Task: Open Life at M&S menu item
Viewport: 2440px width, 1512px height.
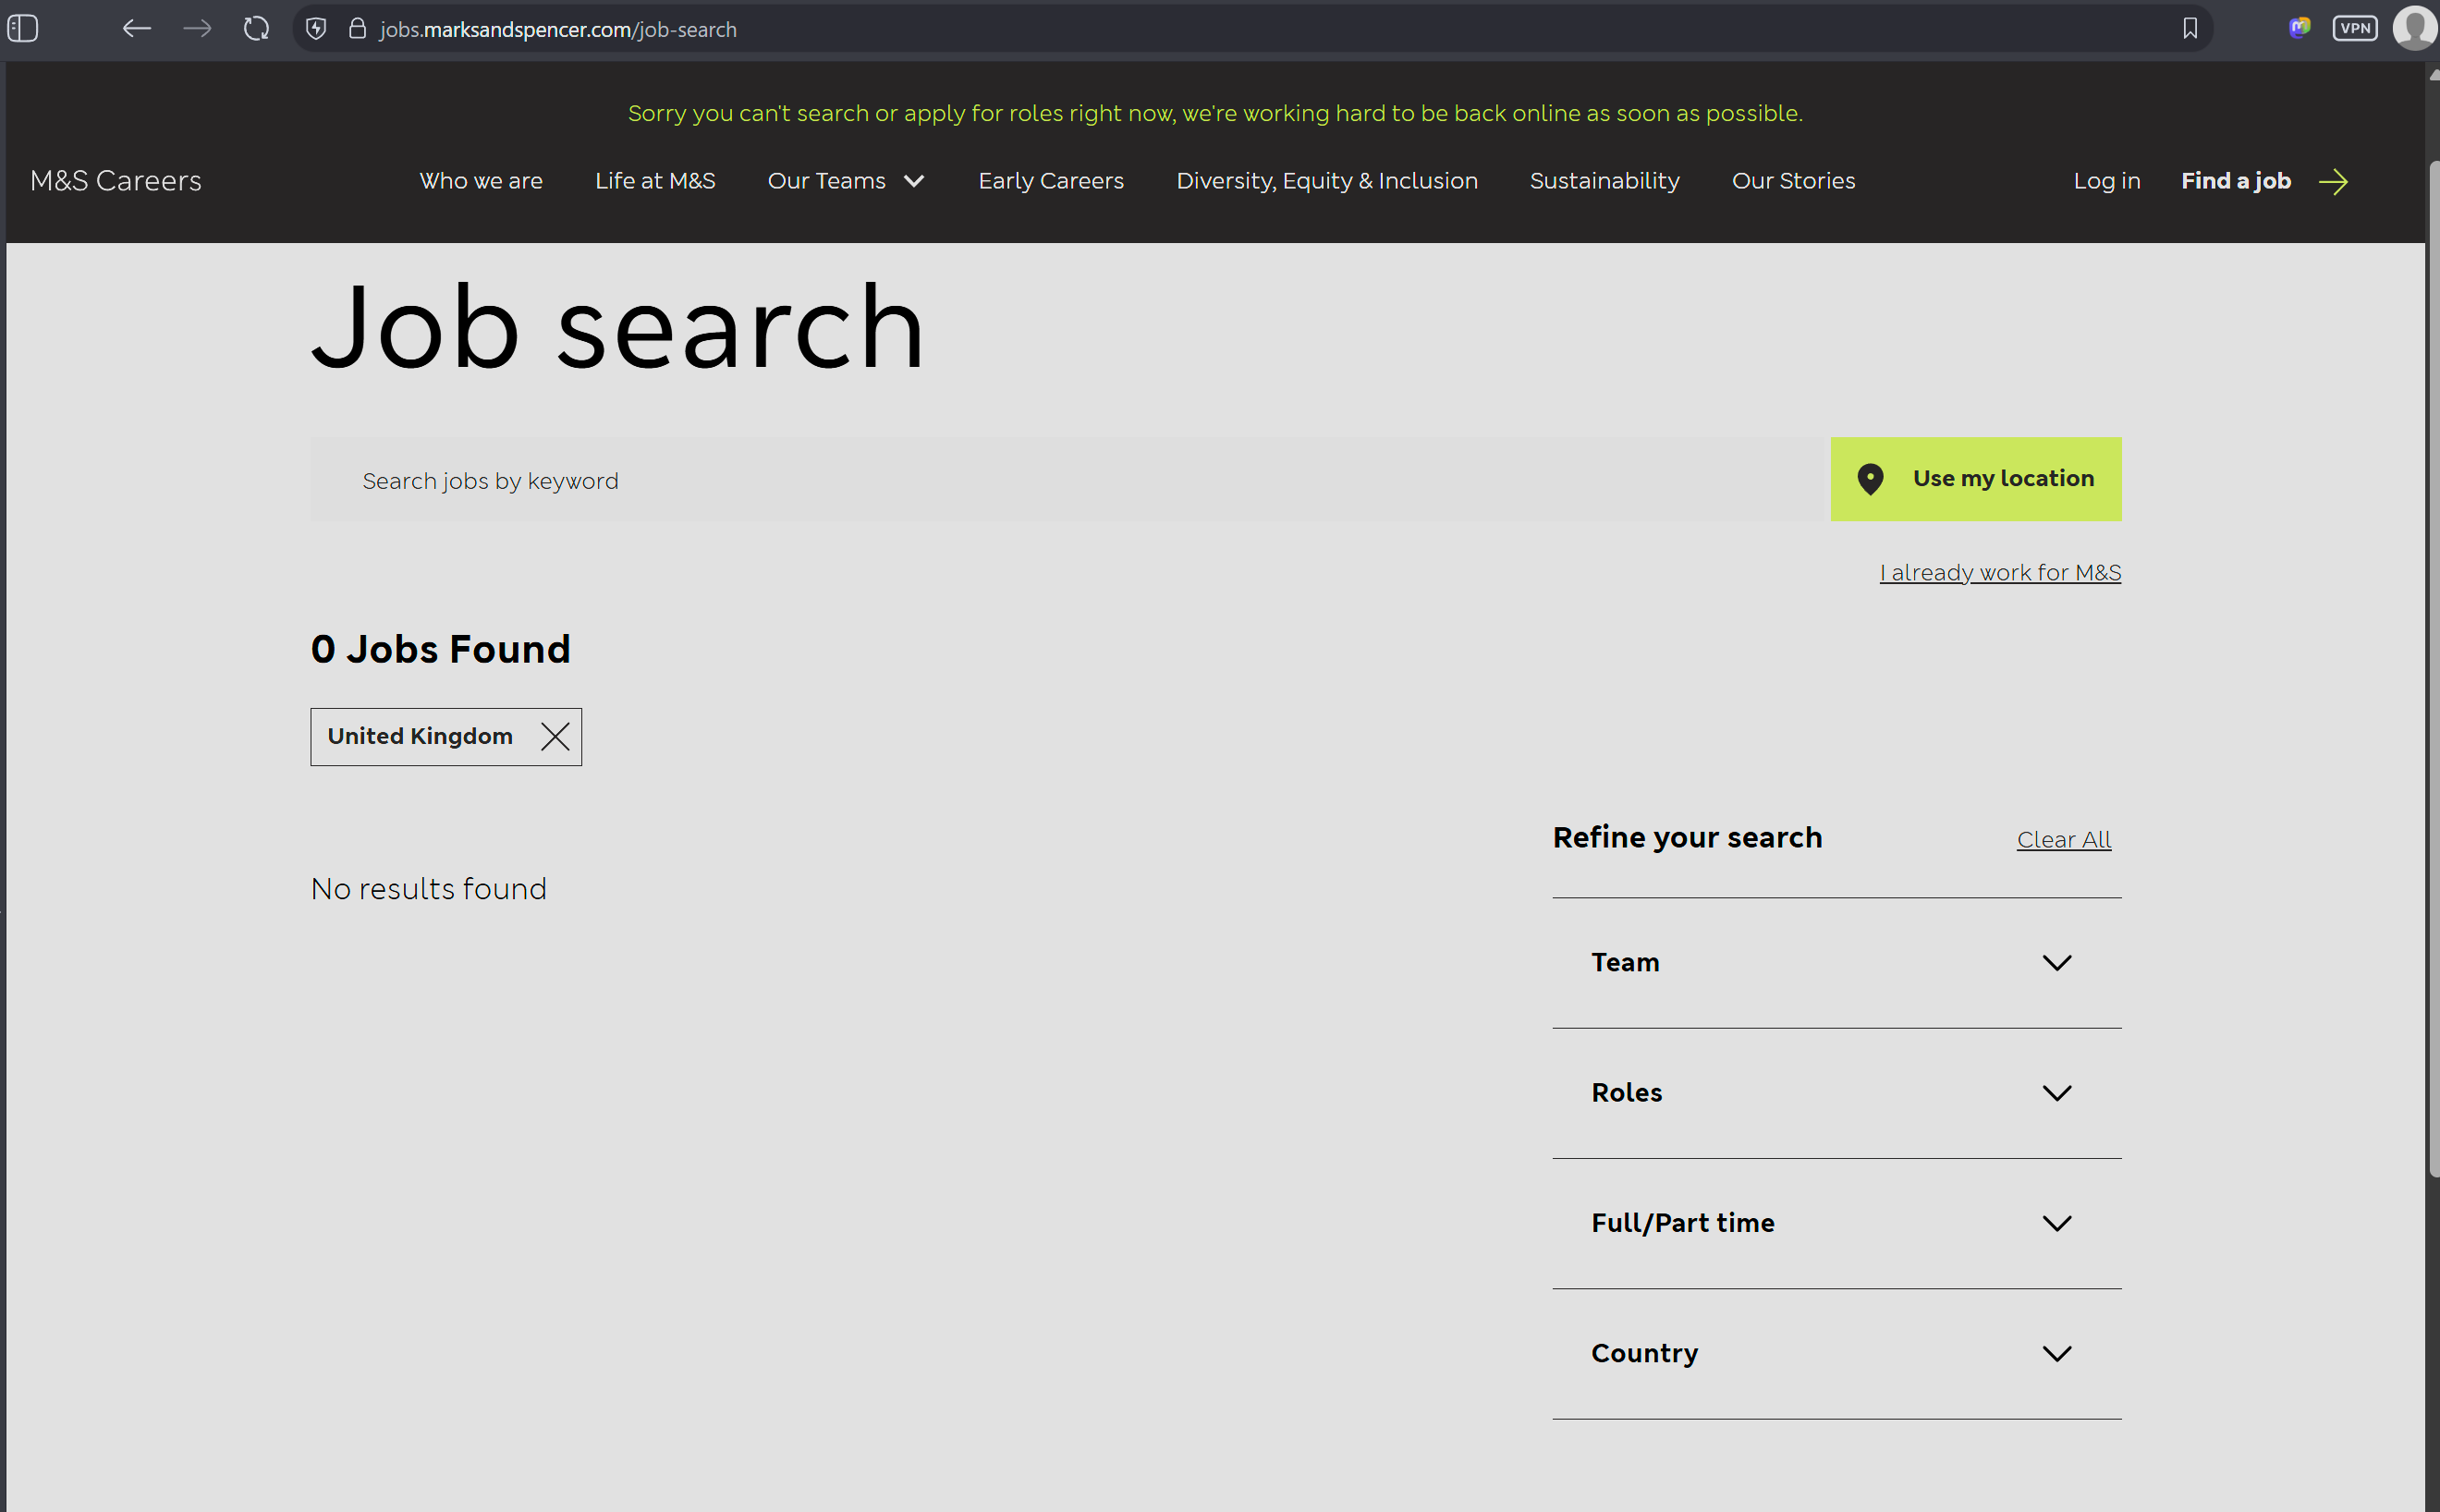Action: 655,181
